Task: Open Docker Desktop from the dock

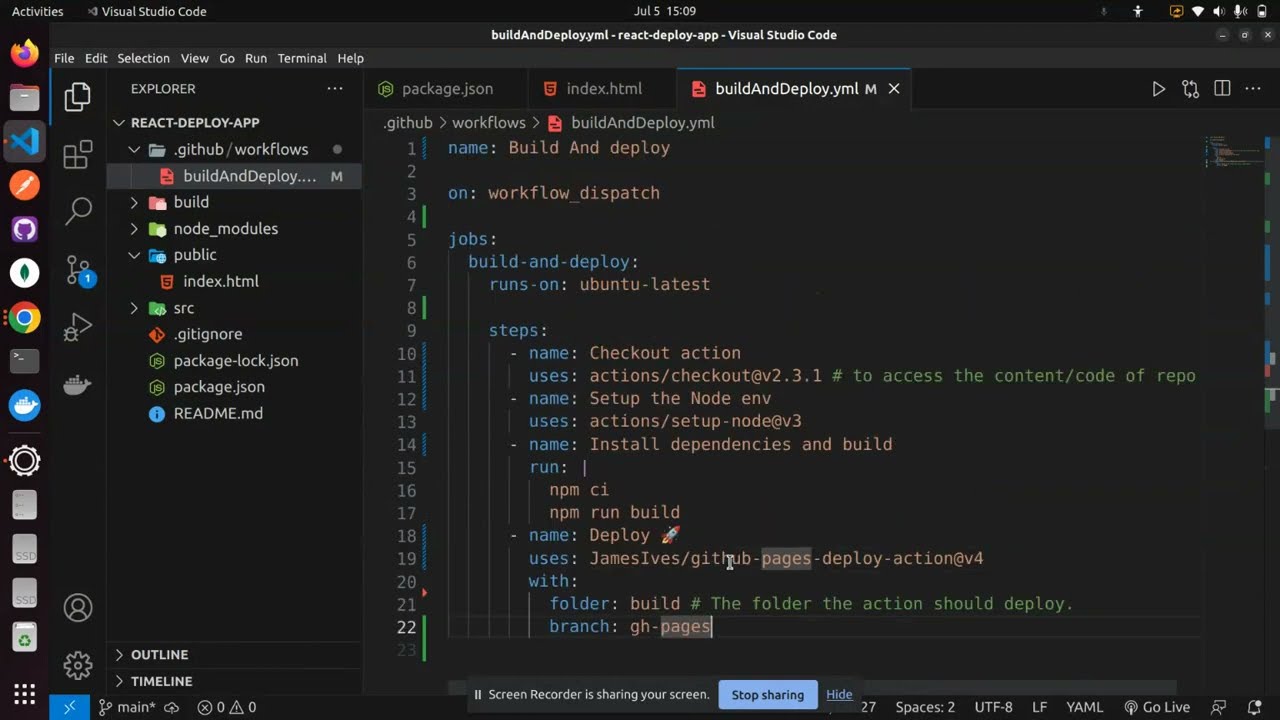Action: point(25,405)
